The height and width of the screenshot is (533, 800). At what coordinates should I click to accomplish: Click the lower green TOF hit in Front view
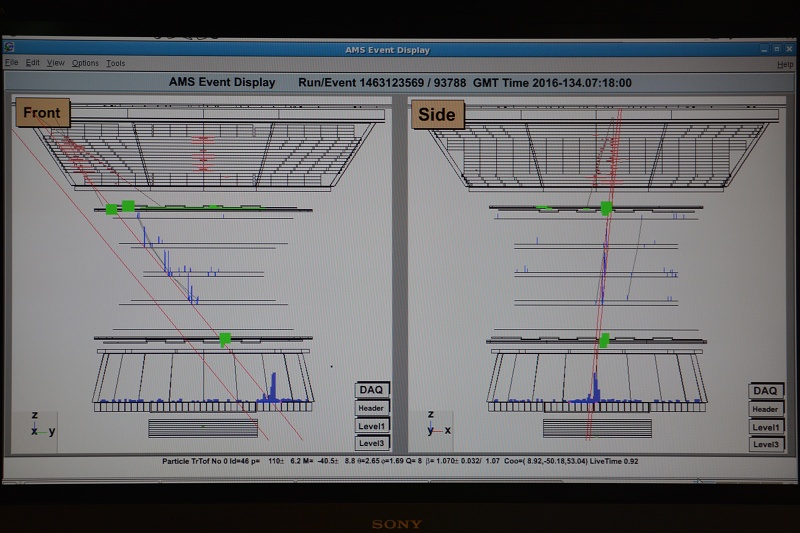tap(225, 339)
